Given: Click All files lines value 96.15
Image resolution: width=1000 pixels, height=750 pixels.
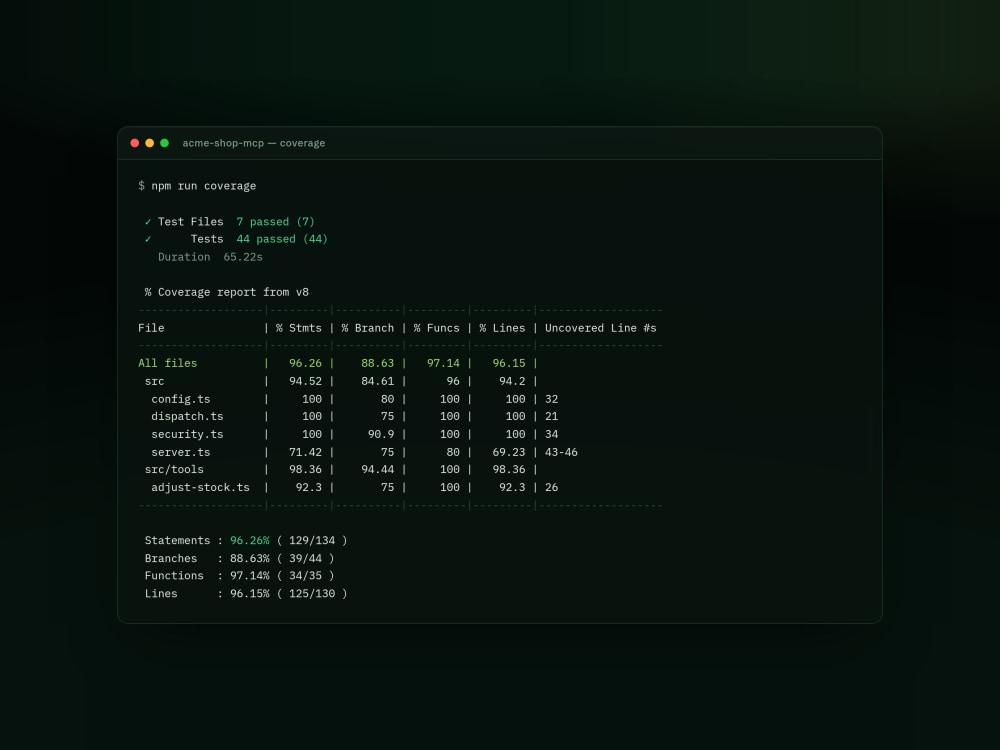Looking at the screenshot, I should coord(509,363).
